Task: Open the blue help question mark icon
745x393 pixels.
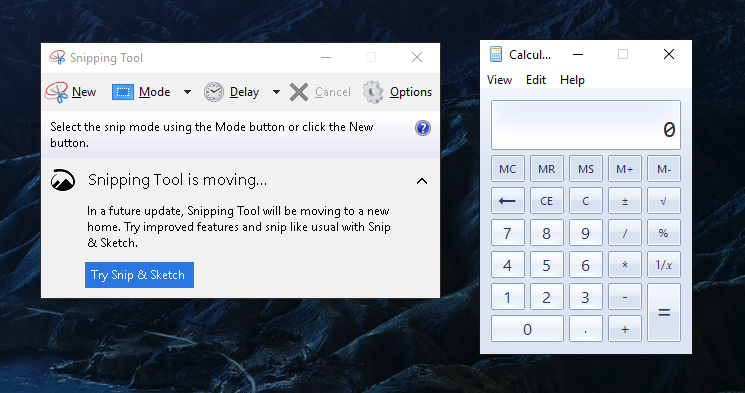Action: [x=423, y=128]
